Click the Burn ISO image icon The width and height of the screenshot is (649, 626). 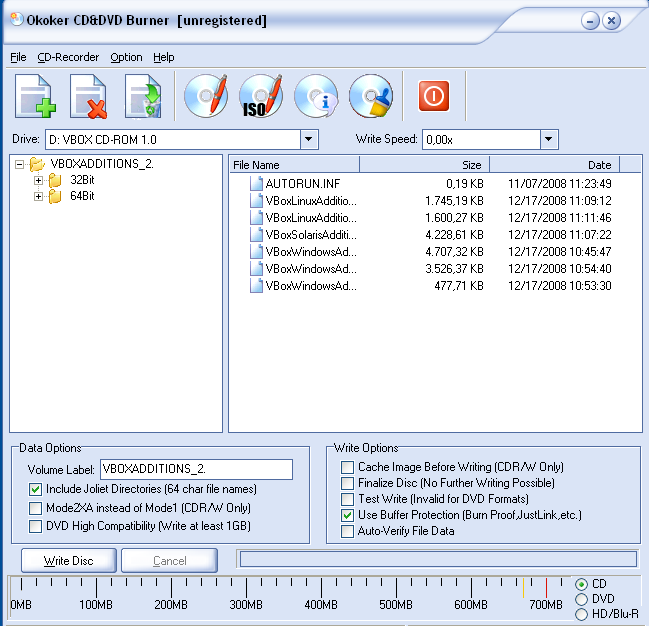click(261, 96)
